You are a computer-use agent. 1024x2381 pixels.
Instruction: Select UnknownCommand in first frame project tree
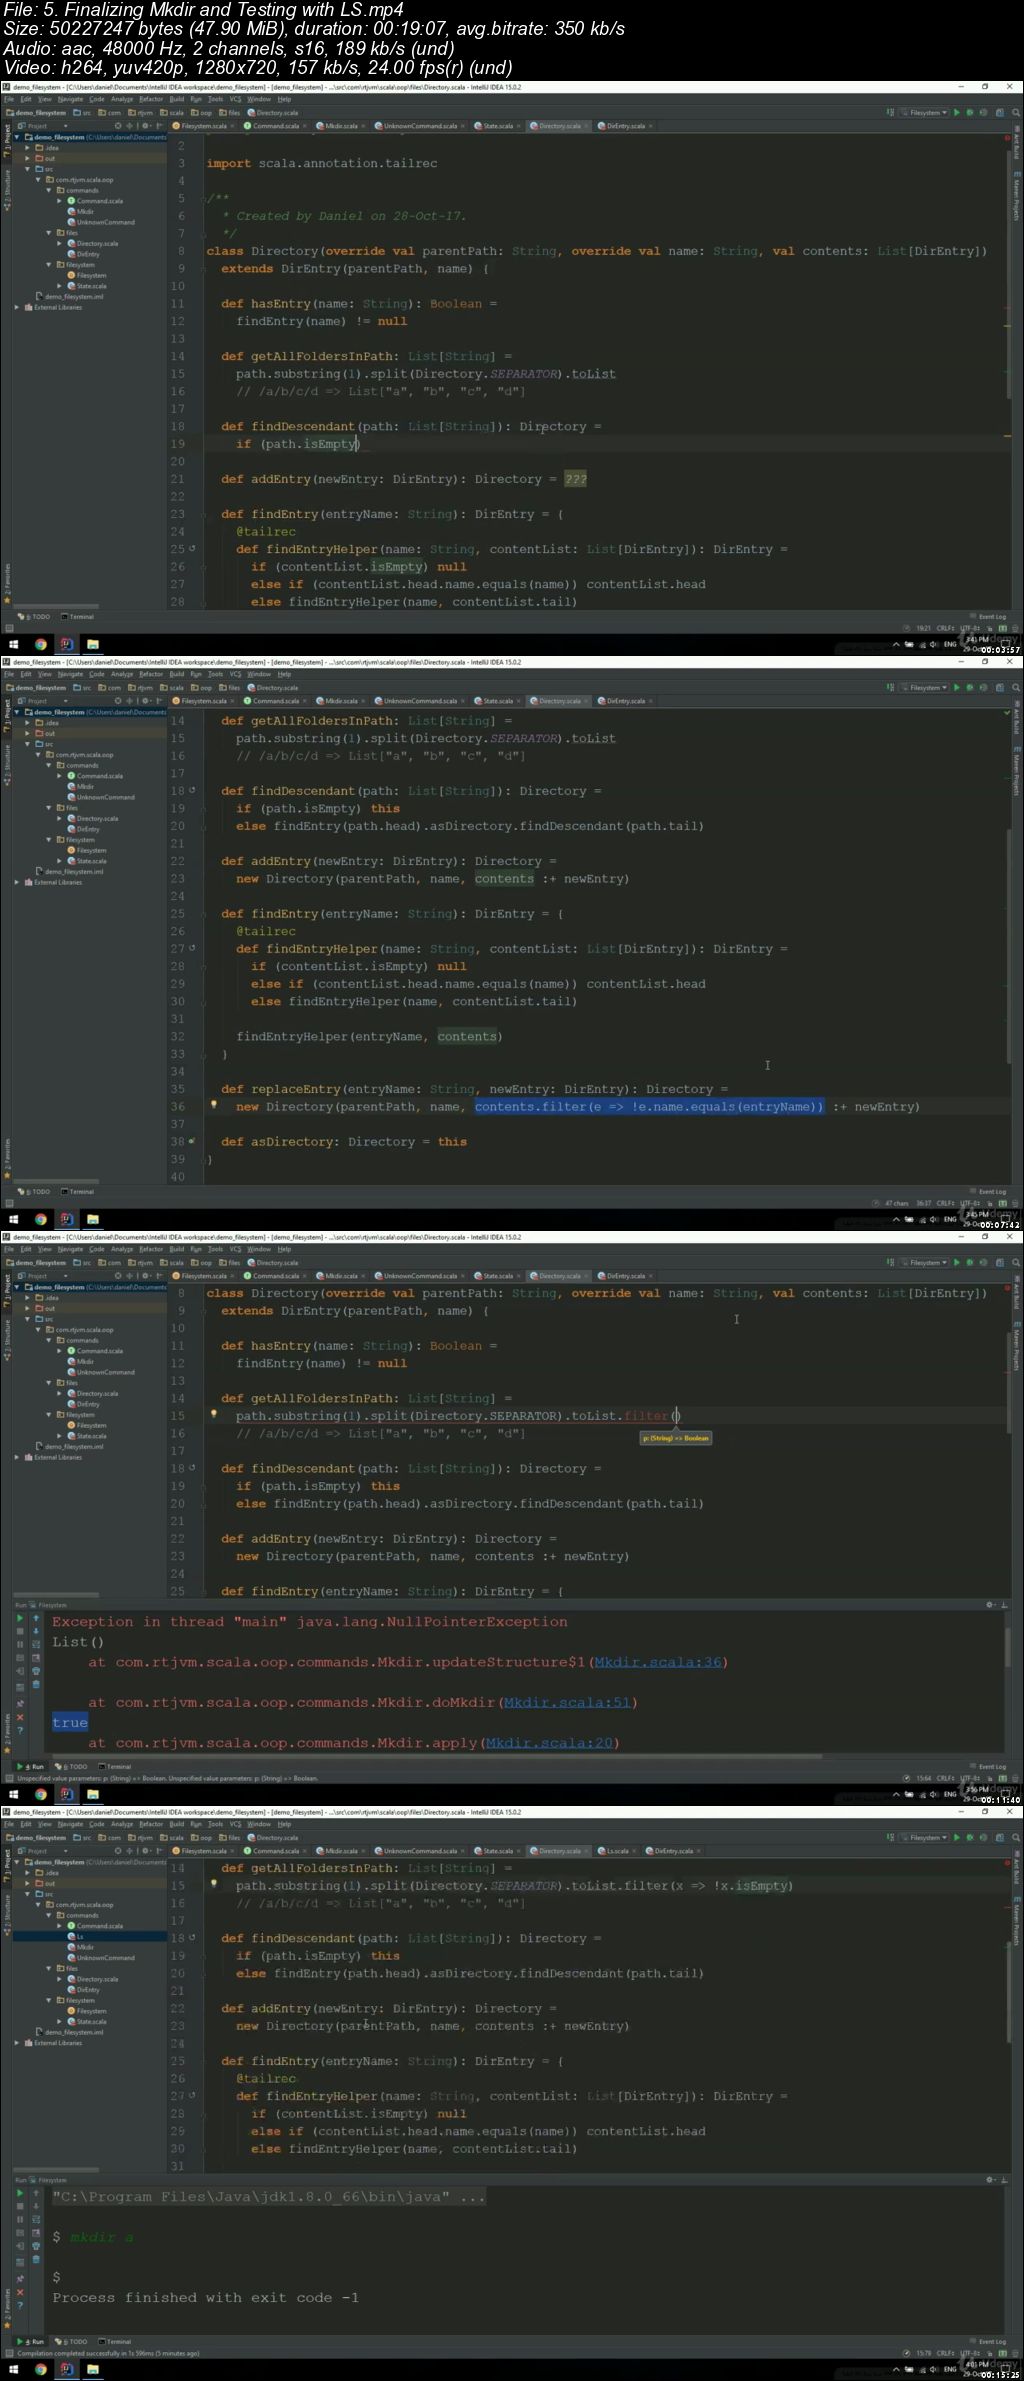101,222
